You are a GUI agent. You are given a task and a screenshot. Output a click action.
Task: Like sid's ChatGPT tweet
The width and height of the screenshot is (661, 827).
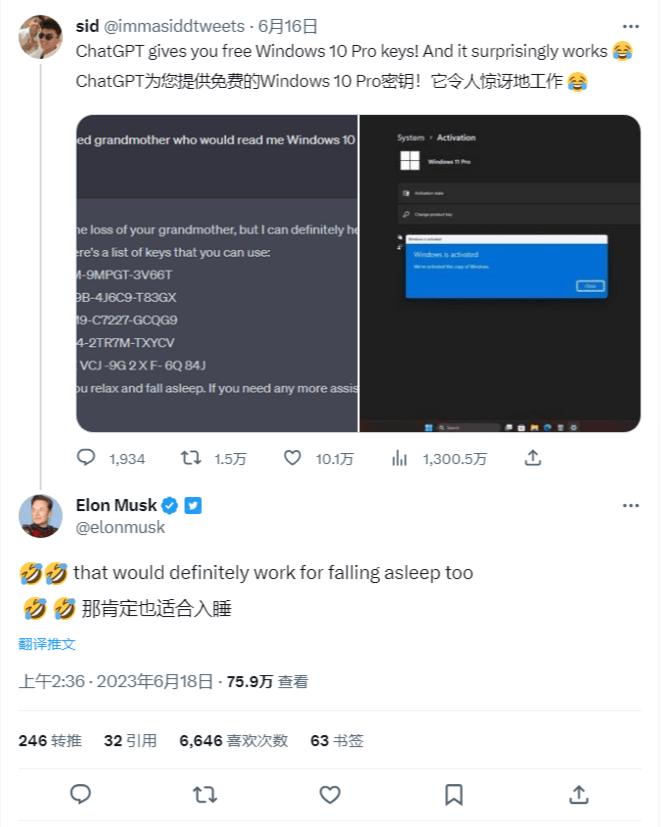pos(292,458)
